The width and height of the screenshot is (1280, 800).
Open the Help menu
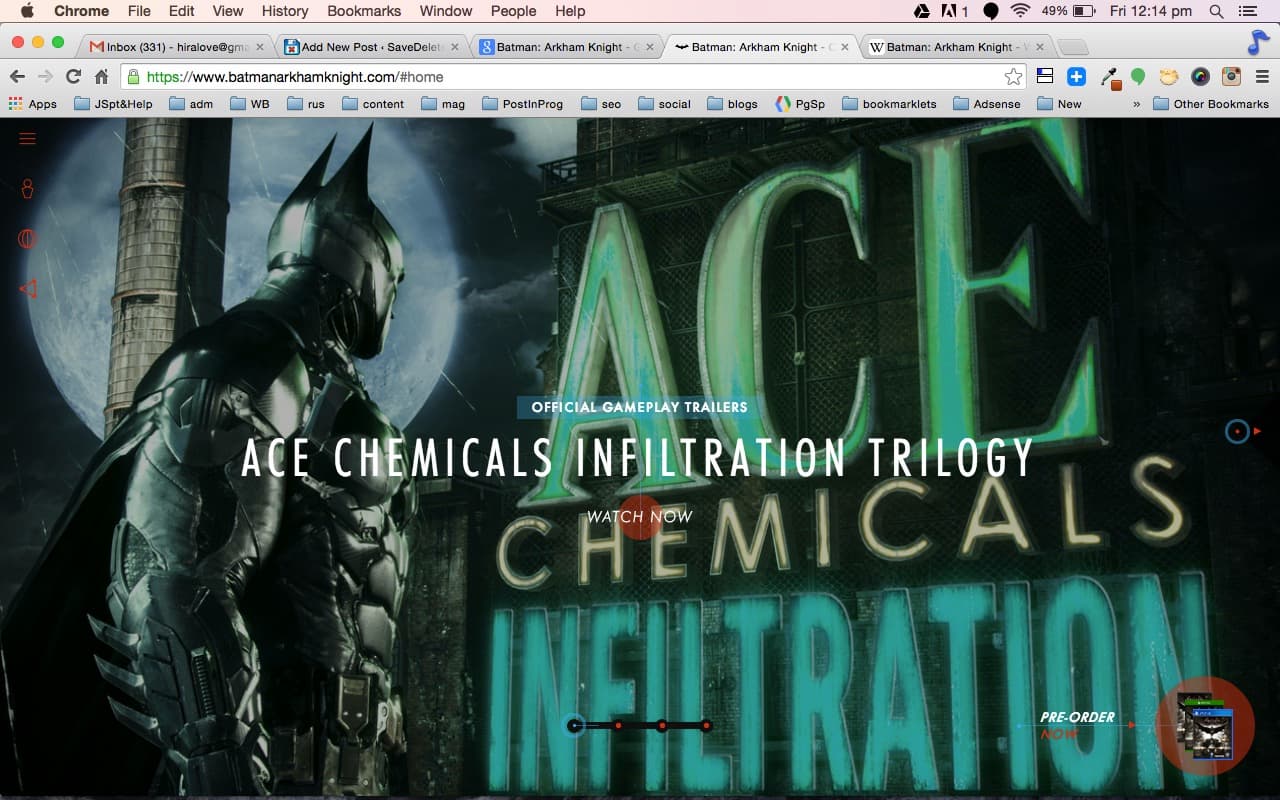click(570, 11)
